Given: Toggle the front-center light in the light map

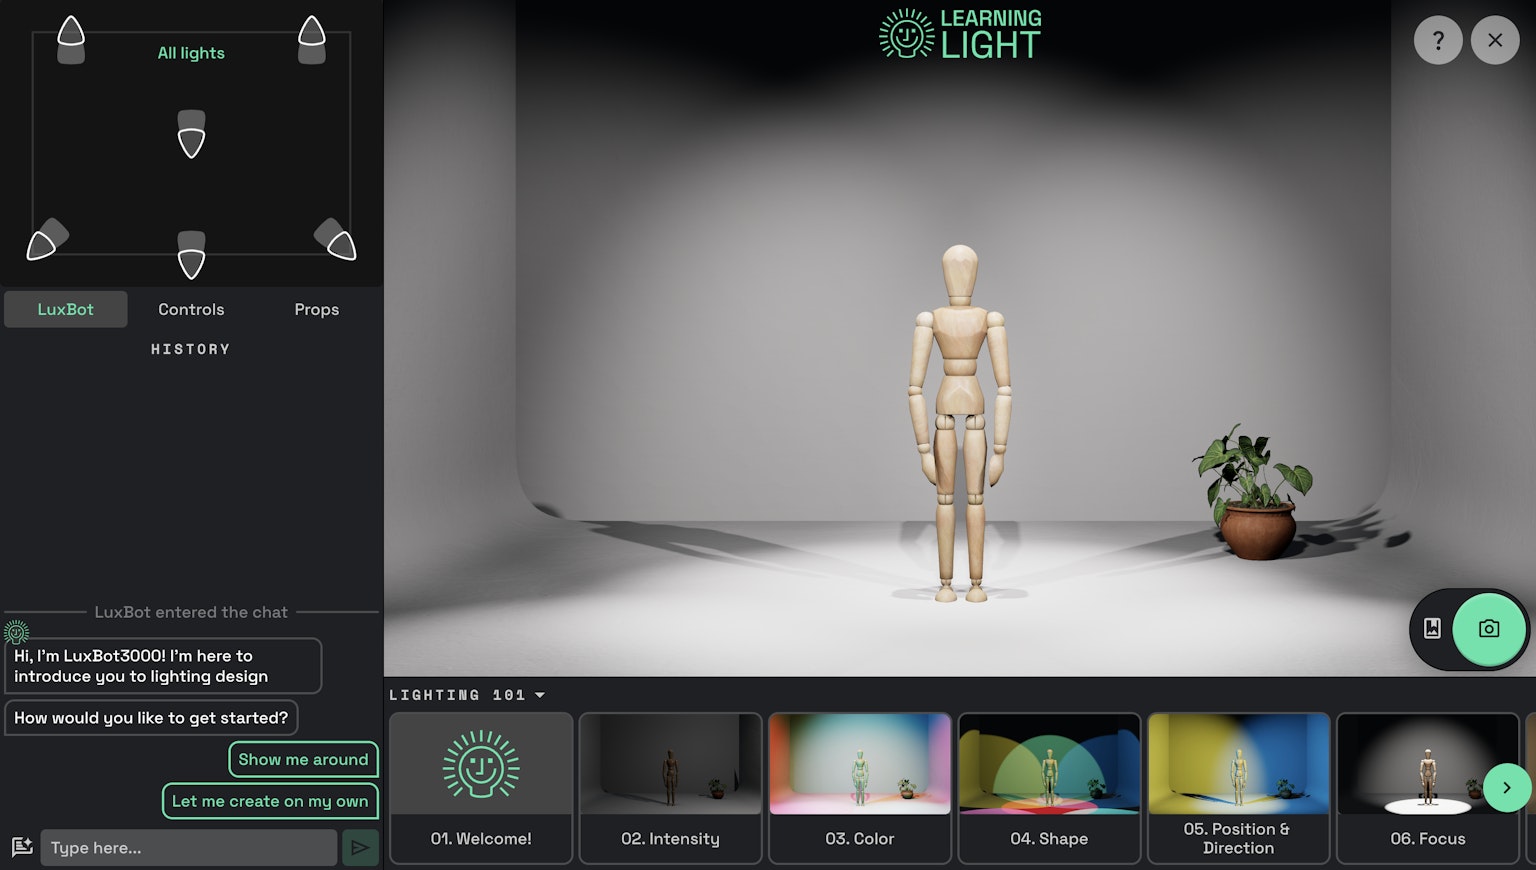Looking at the screenshot, I should pos(191,257).
